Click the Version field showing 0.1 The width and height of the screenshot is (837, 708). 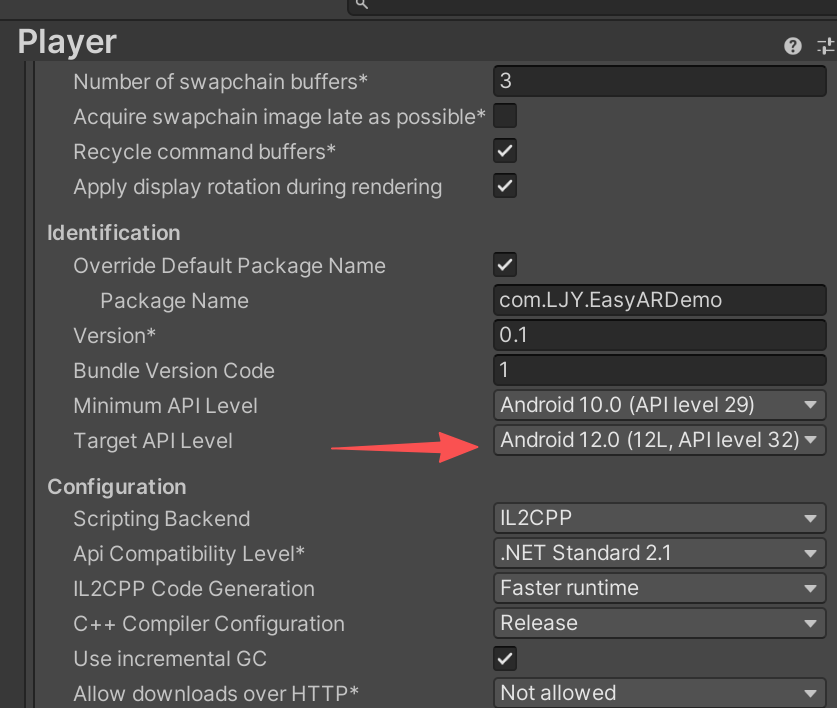click(659, 335)
